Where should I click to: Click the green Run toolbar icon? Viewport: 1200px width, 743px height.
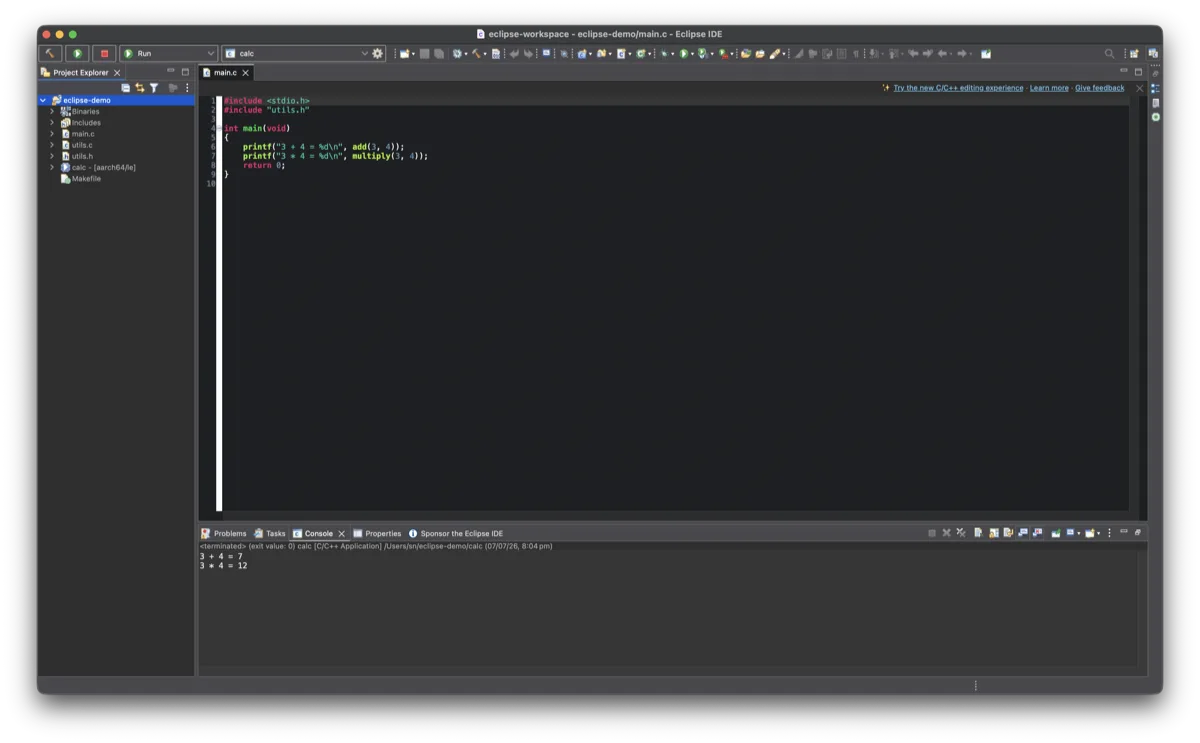tap(683, 53)
